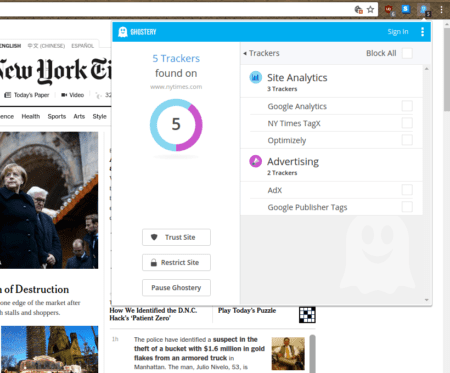The height and width of the screenshot is (373, 450).
Task: Click the Google Publisher Tags tracker name
Action: click(x=307, y=207)
